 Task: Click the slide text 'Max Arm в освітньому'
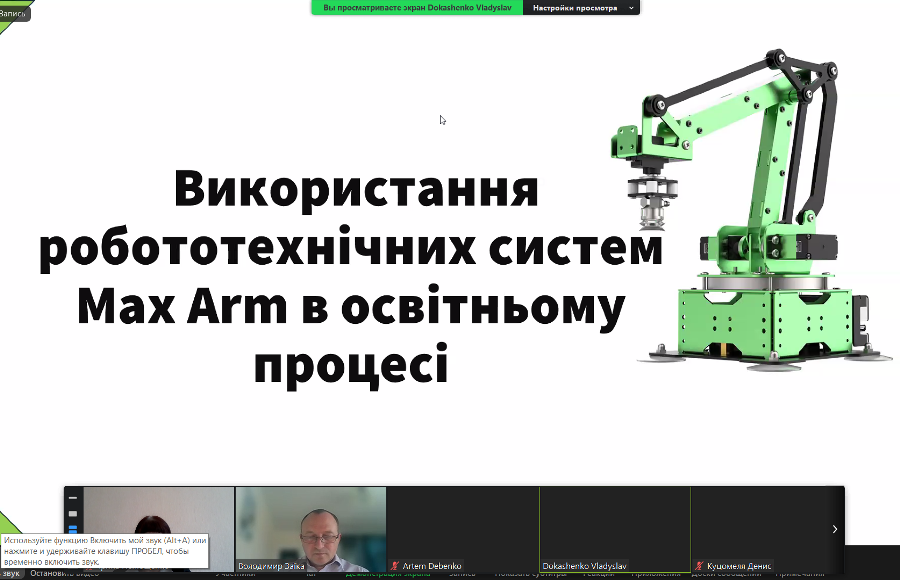tap(351, 307)
